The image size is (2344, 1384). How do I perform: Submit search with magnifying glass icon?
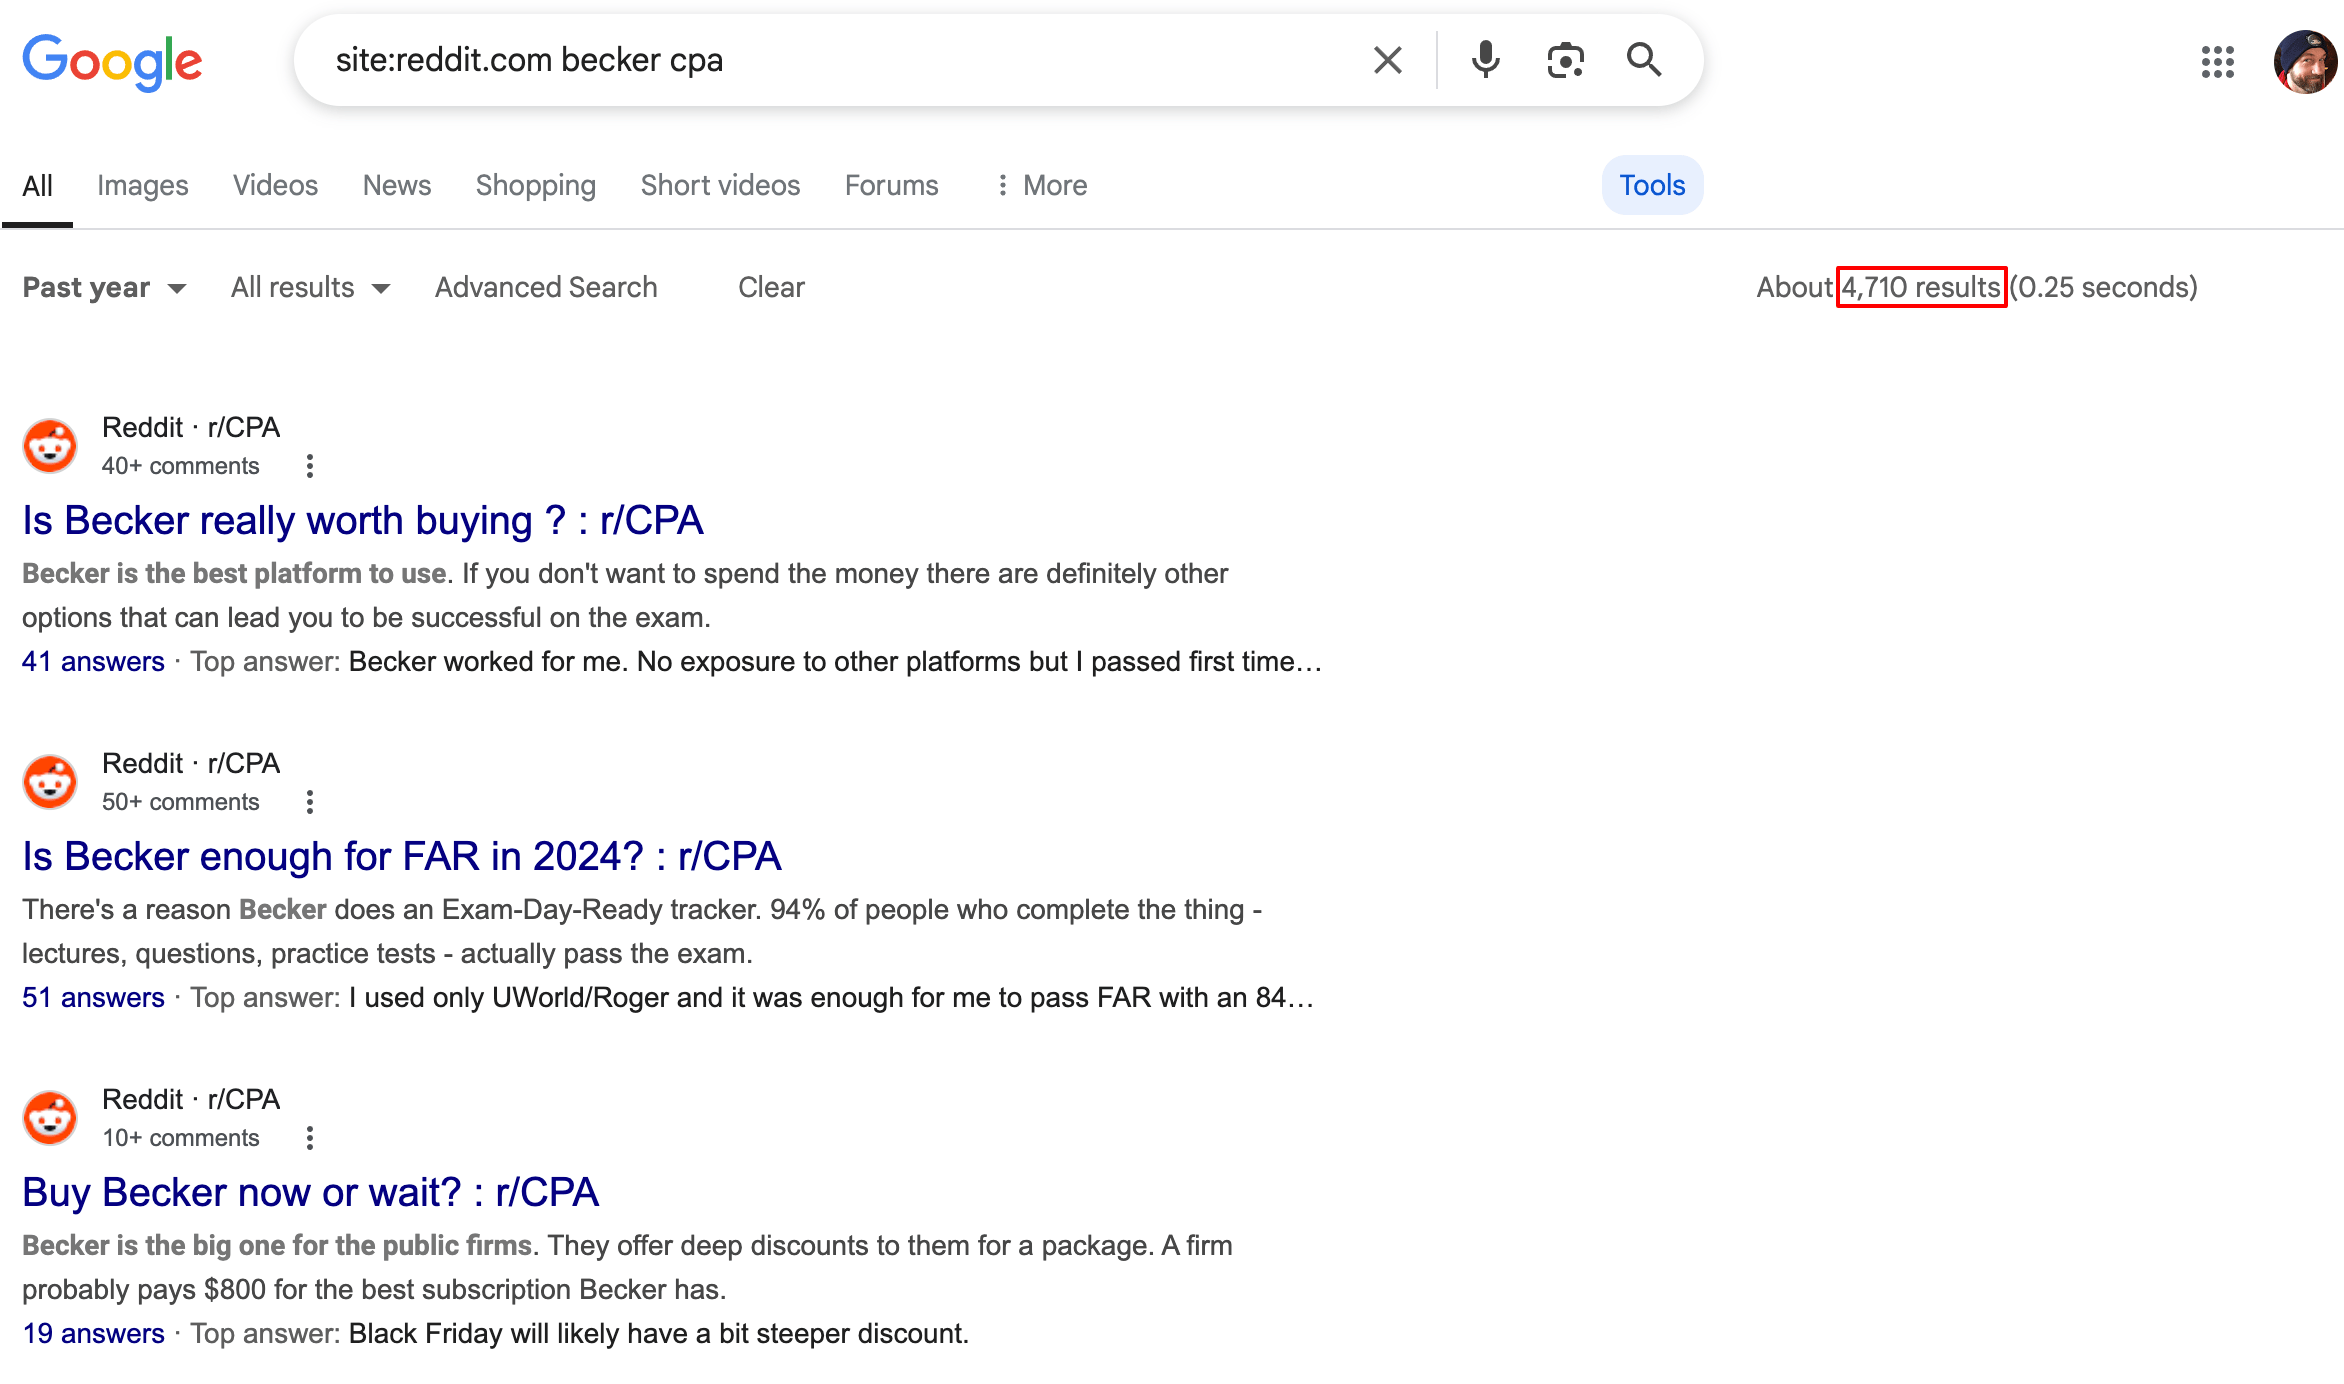pyautogui.click(x=1644, y=60)
